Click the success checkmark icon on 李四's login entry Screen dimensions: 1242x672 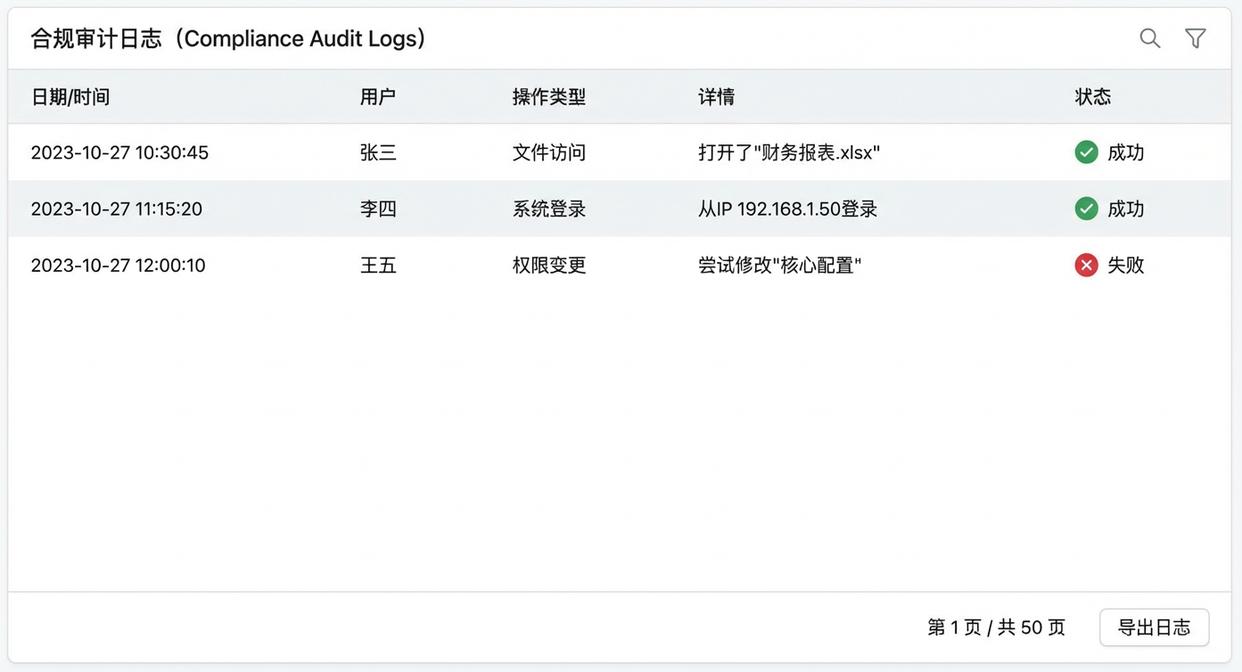coord(1086,208)
